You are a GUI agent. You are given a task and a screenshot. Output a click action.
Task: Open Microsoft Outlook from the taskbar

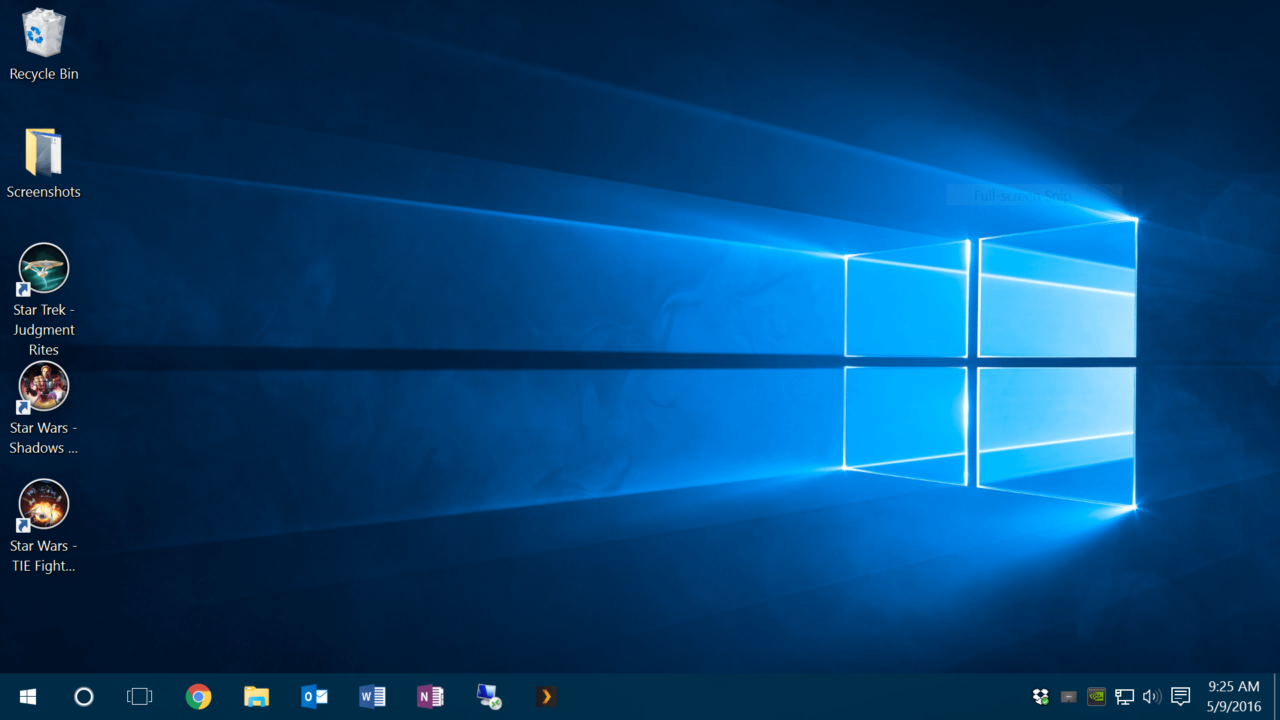pos(314,696)
